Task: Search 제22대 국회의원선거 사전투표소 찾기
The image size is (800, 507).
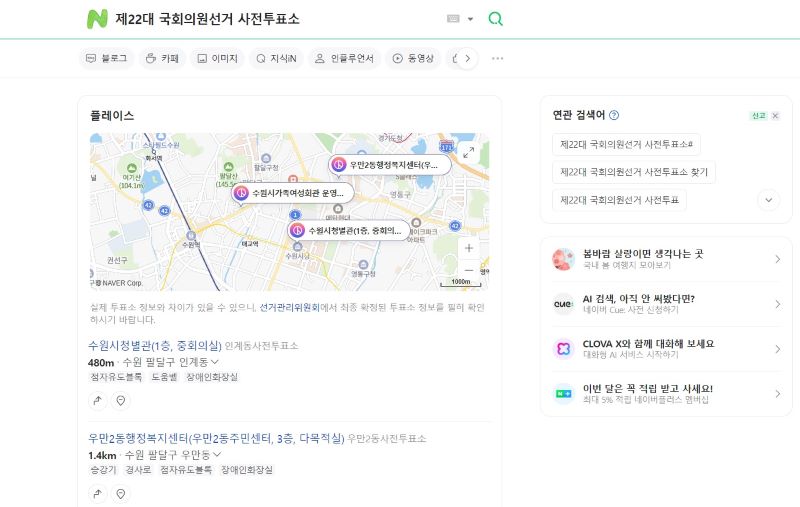Action: pyautogui.click(x=634, y=172)
